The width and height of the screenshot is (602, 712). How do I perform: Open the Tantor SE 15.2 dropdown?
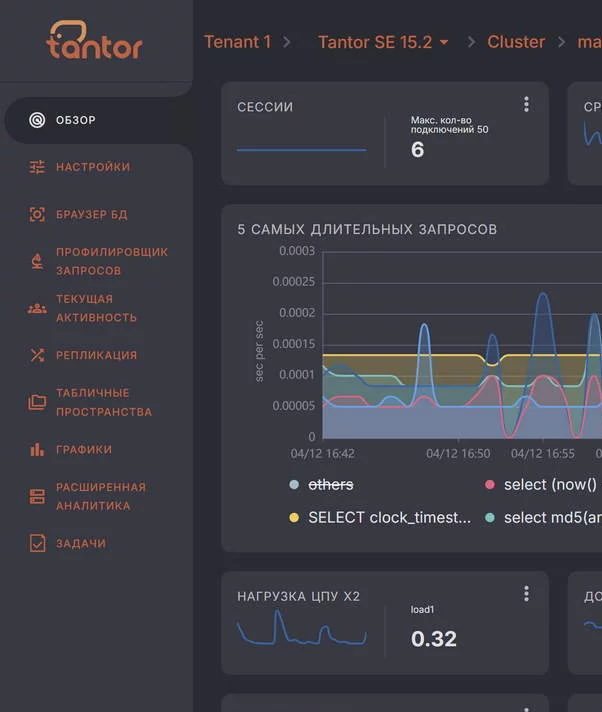point(383,42)
